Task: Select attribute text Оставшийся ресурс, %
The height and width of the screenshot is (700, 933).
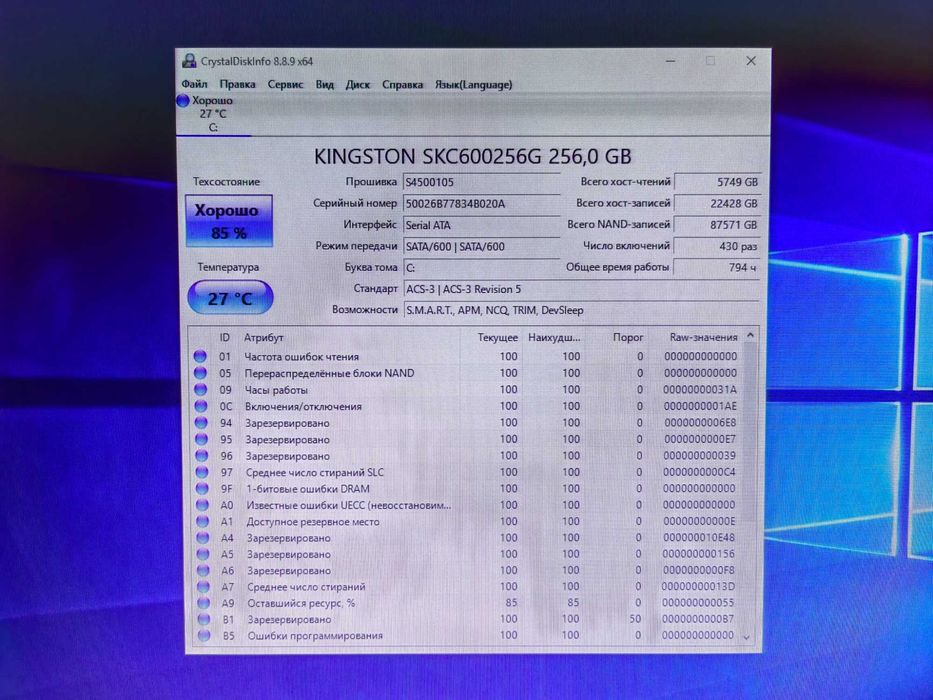Action: click(x=301, y=603)
